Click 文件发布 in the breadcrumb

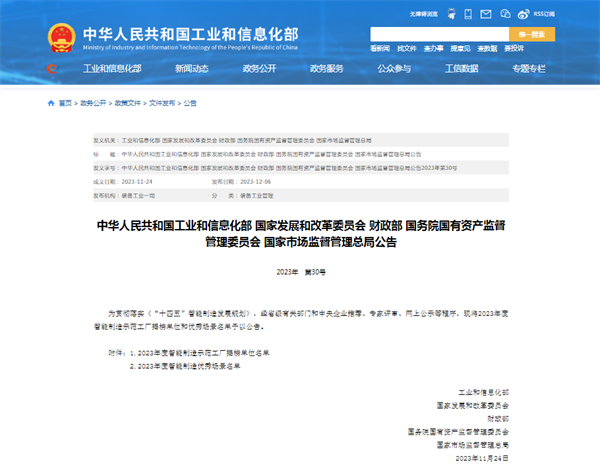pyautogui.click(x=162, y=103)
